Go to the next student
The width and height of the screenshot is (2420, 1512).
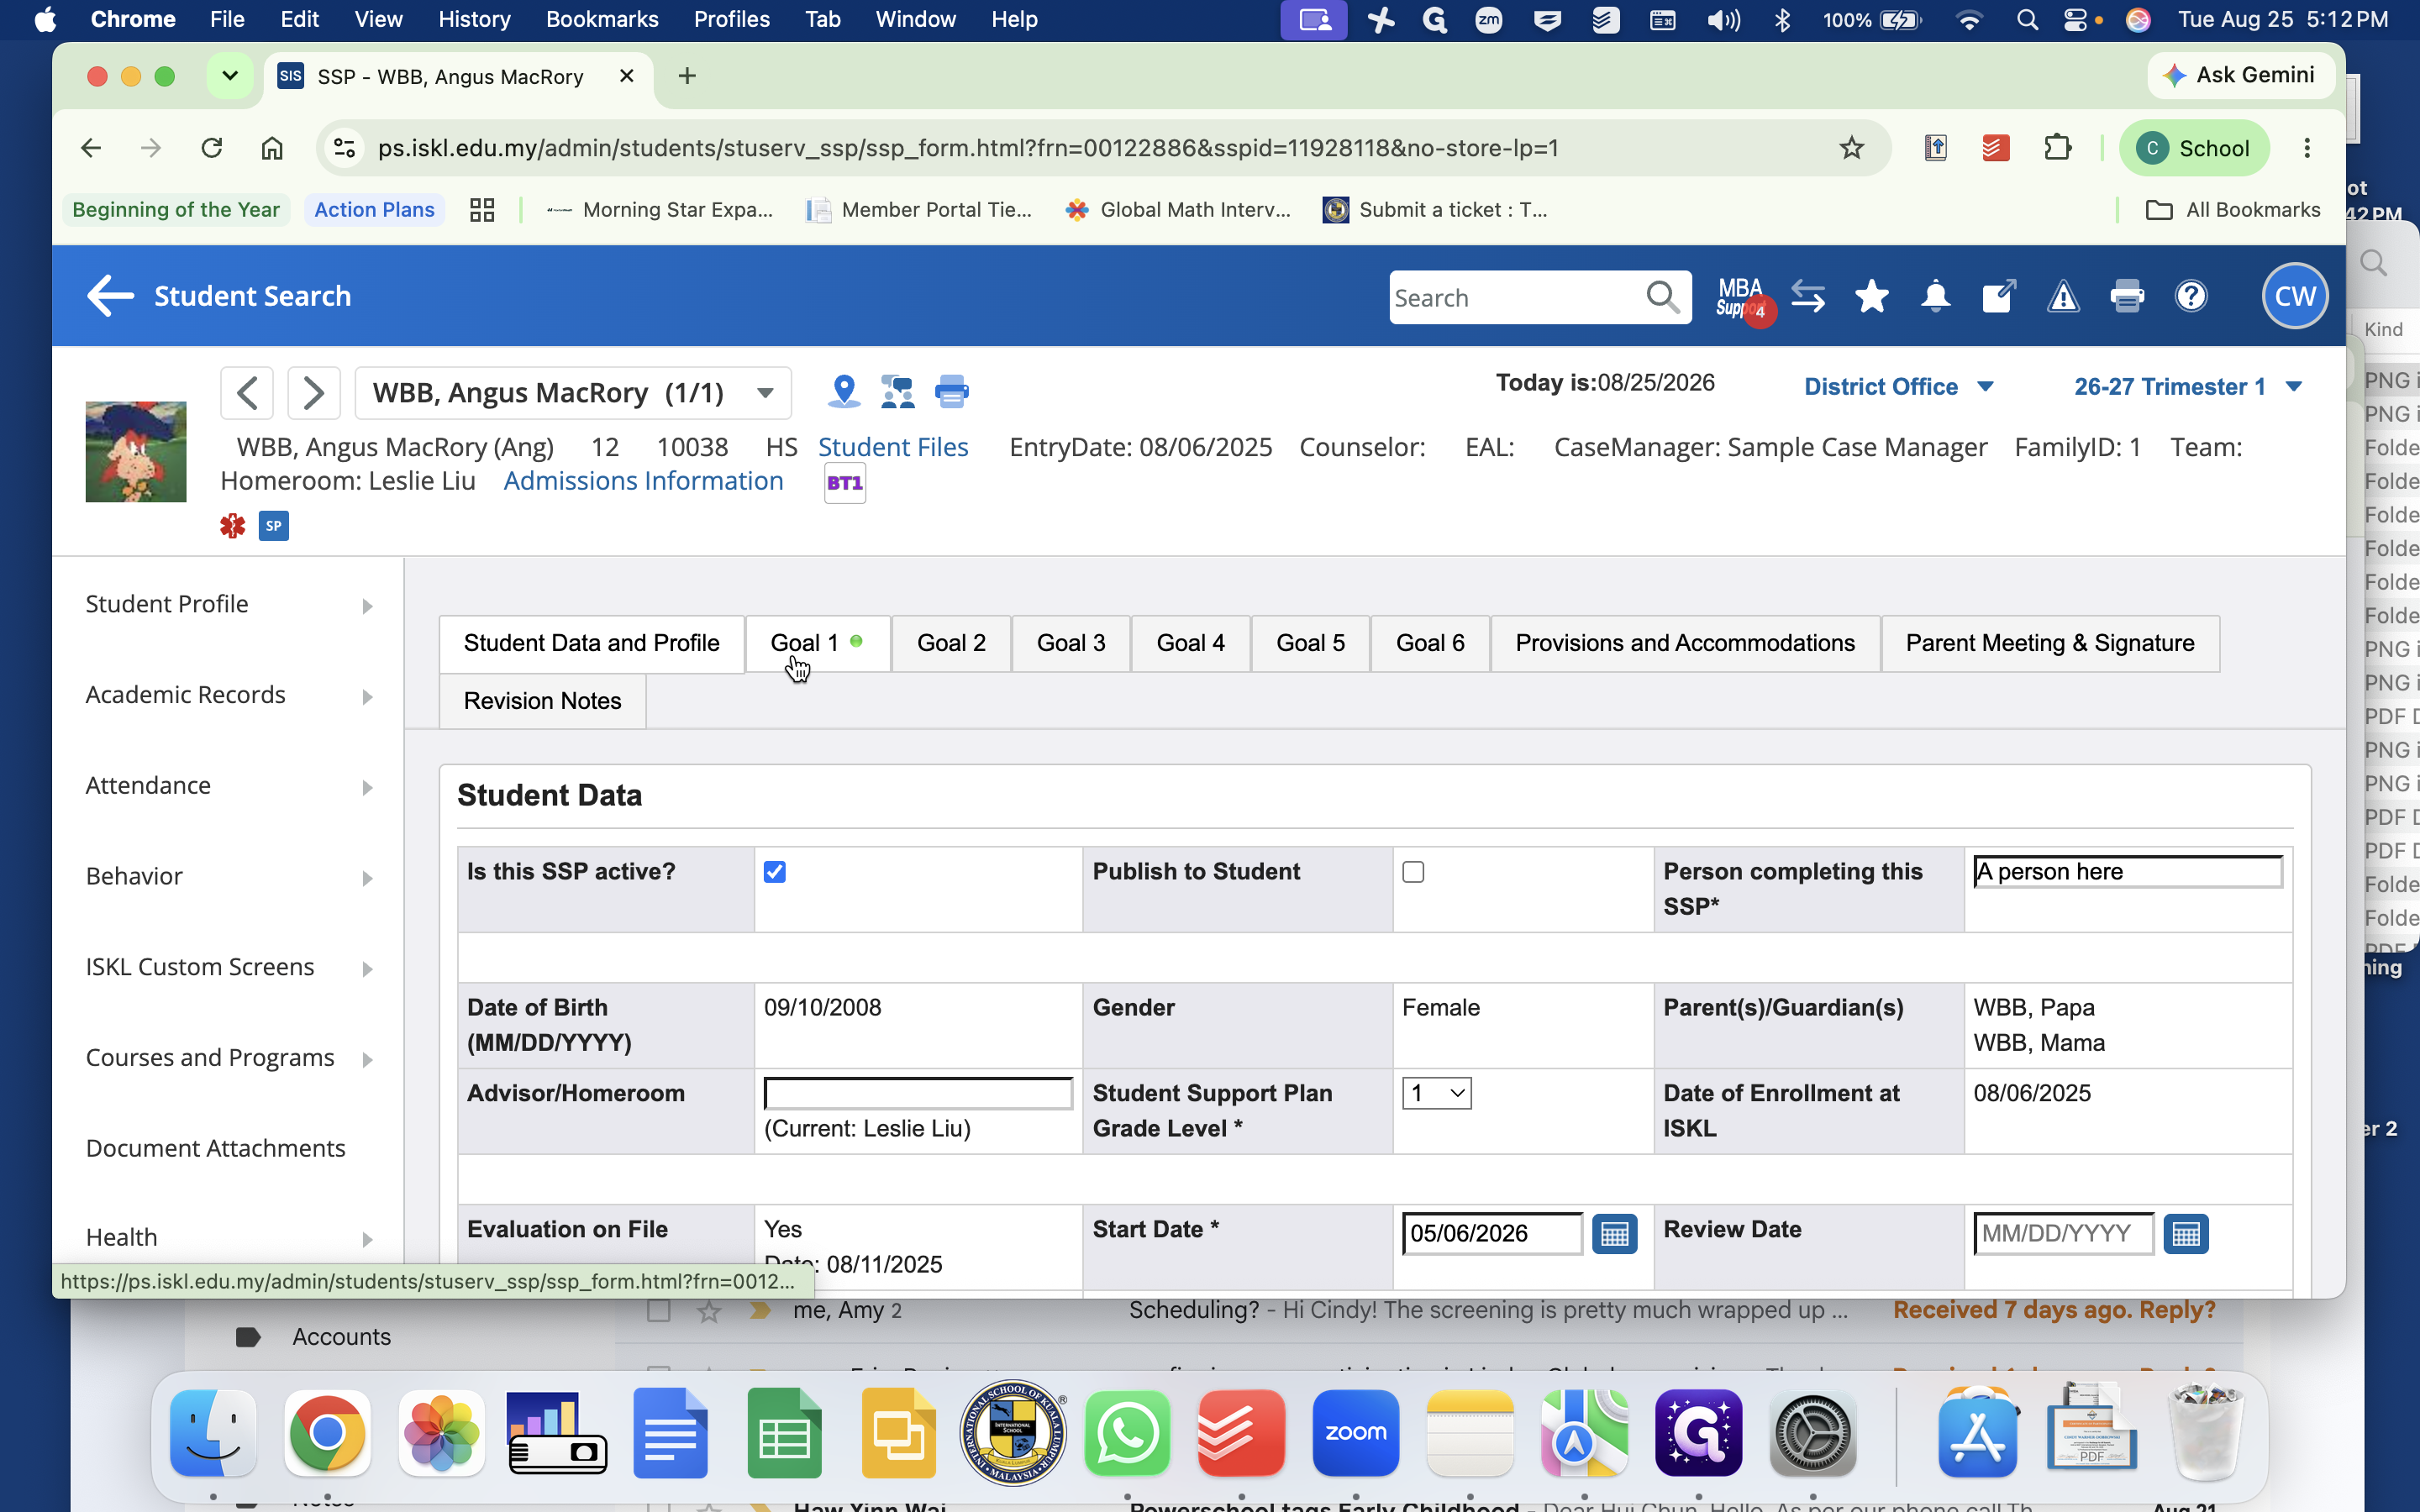point(314,392)
